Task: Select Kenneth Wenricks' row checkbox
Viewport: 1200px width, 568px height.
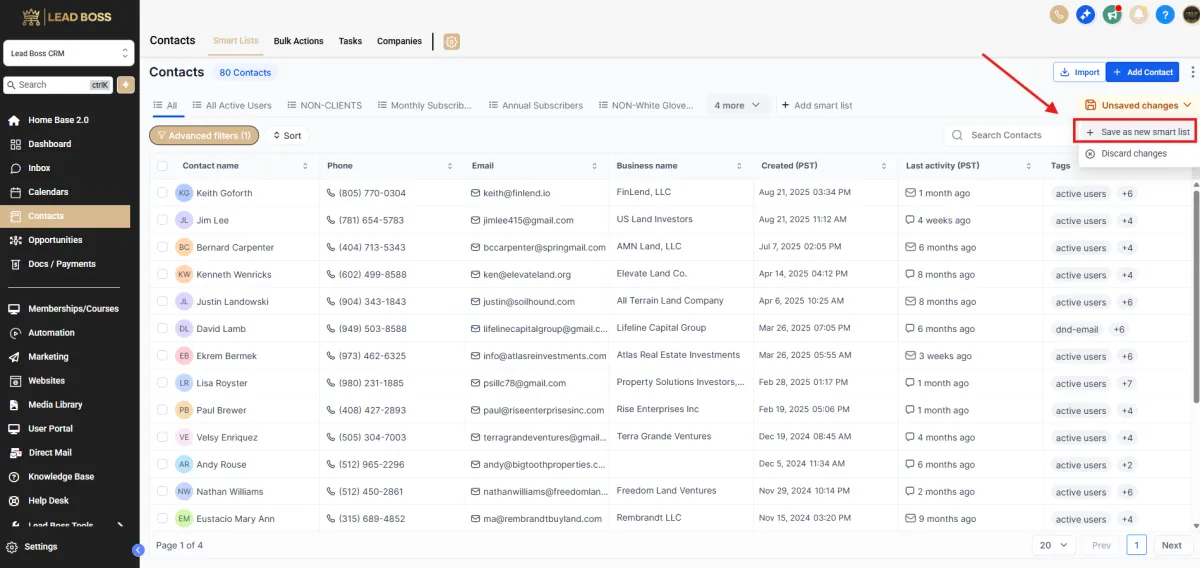Action: [162, 274]
